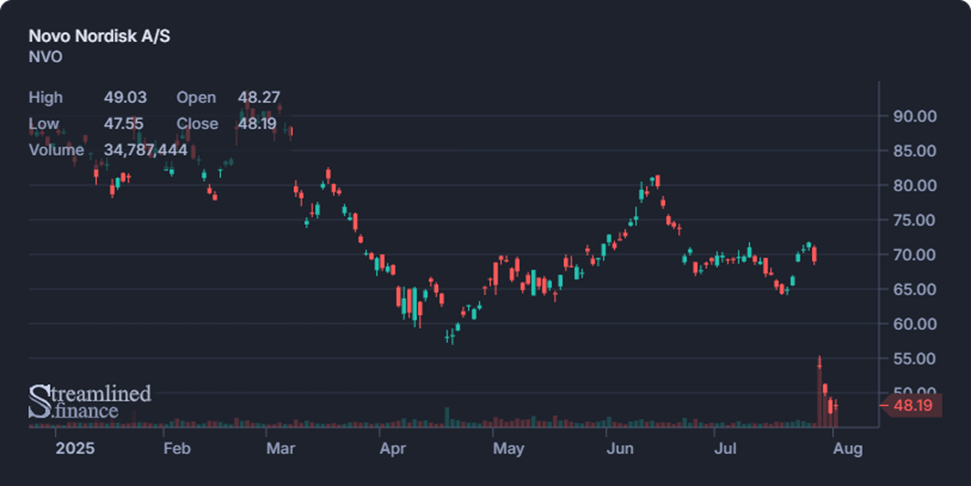971x486 pixels.
Task: Click the tallest green volume bar in April
Action: pyautogui.click(x=447, y=417)
